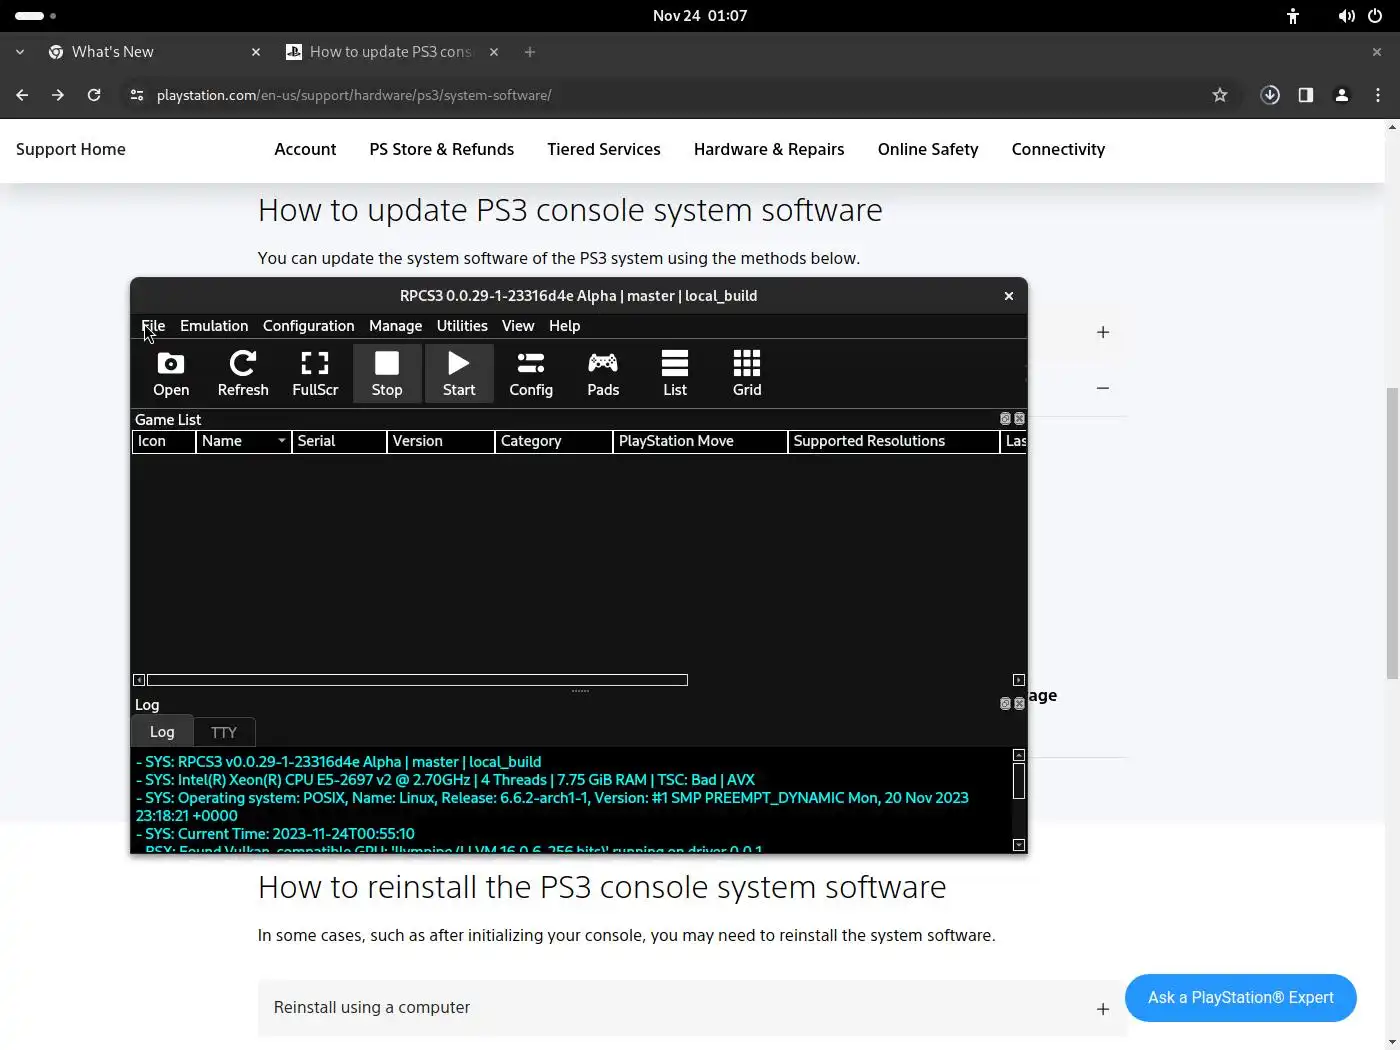The image size is (1400, 1050).
Task: Click the browser page vertical scrollbar
Action: coord(1392,533)
